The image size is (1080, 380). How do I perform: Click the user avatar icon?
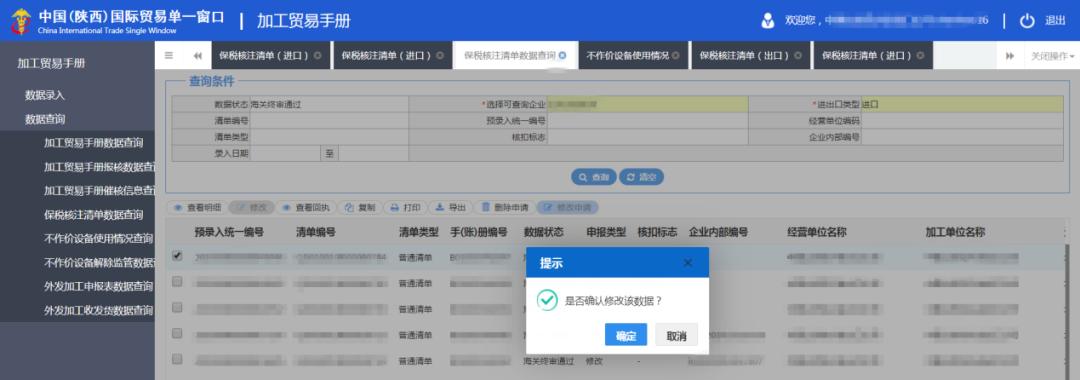(768, 21)
